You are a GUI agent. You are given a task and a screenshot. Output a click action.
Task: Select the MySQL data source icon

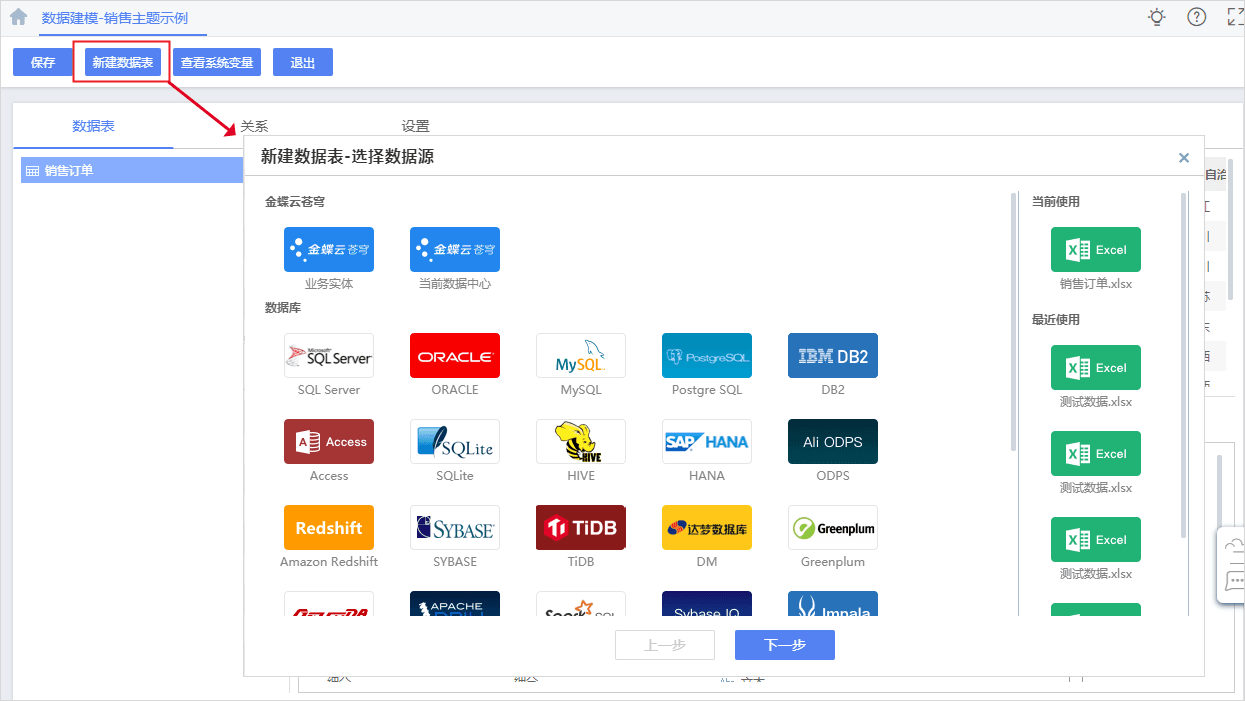580,355
